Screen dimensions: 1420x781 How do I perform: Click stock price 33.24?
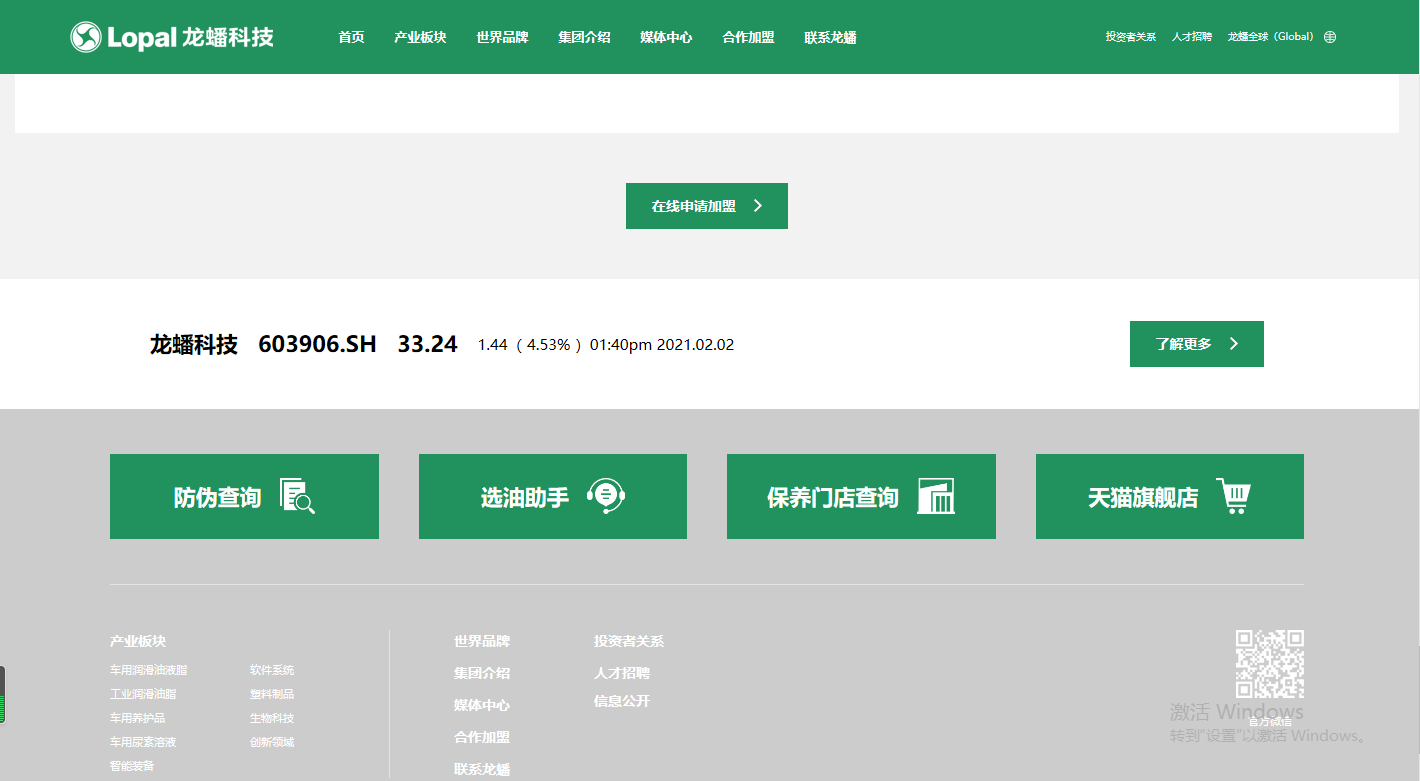click(x=428, y=344)
